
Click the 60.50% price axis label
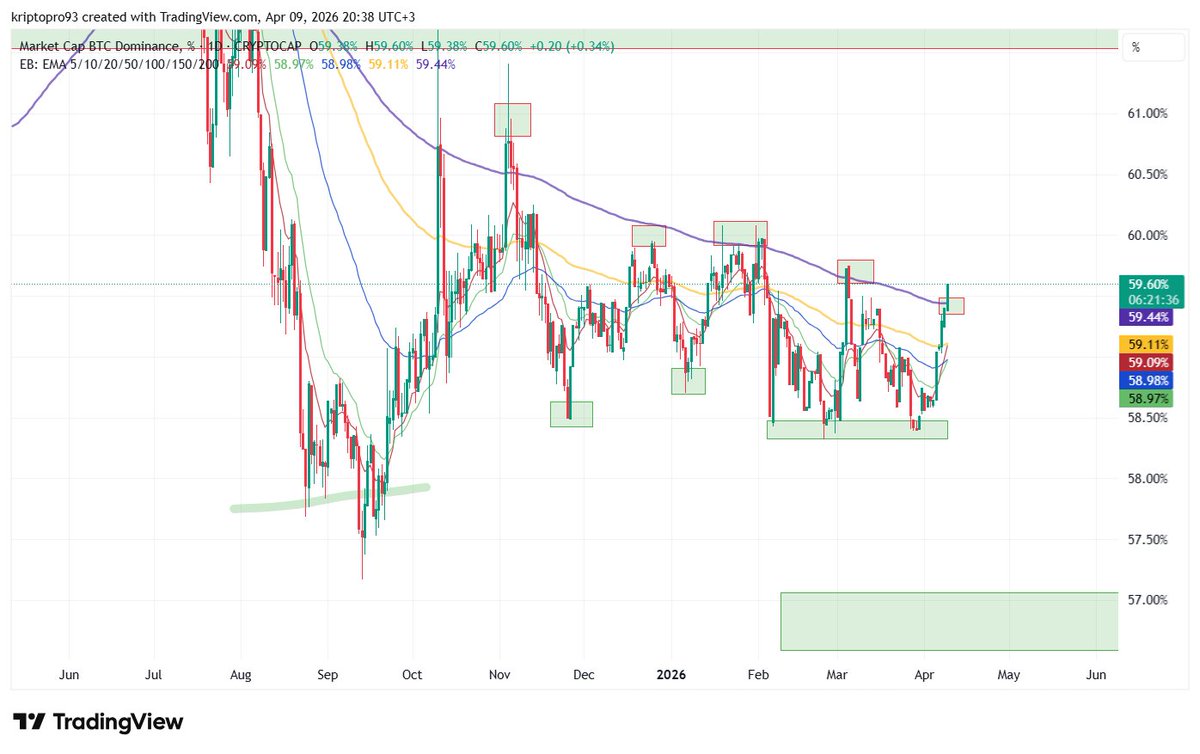coord(1147,175)
